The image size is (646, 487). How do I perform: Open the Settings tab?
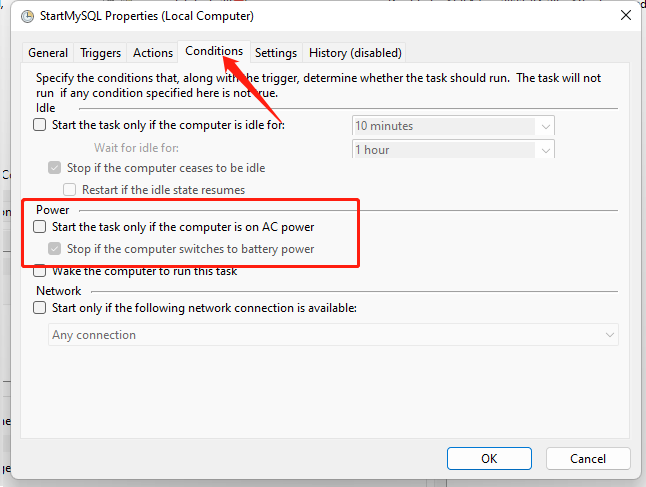(275, 53)
